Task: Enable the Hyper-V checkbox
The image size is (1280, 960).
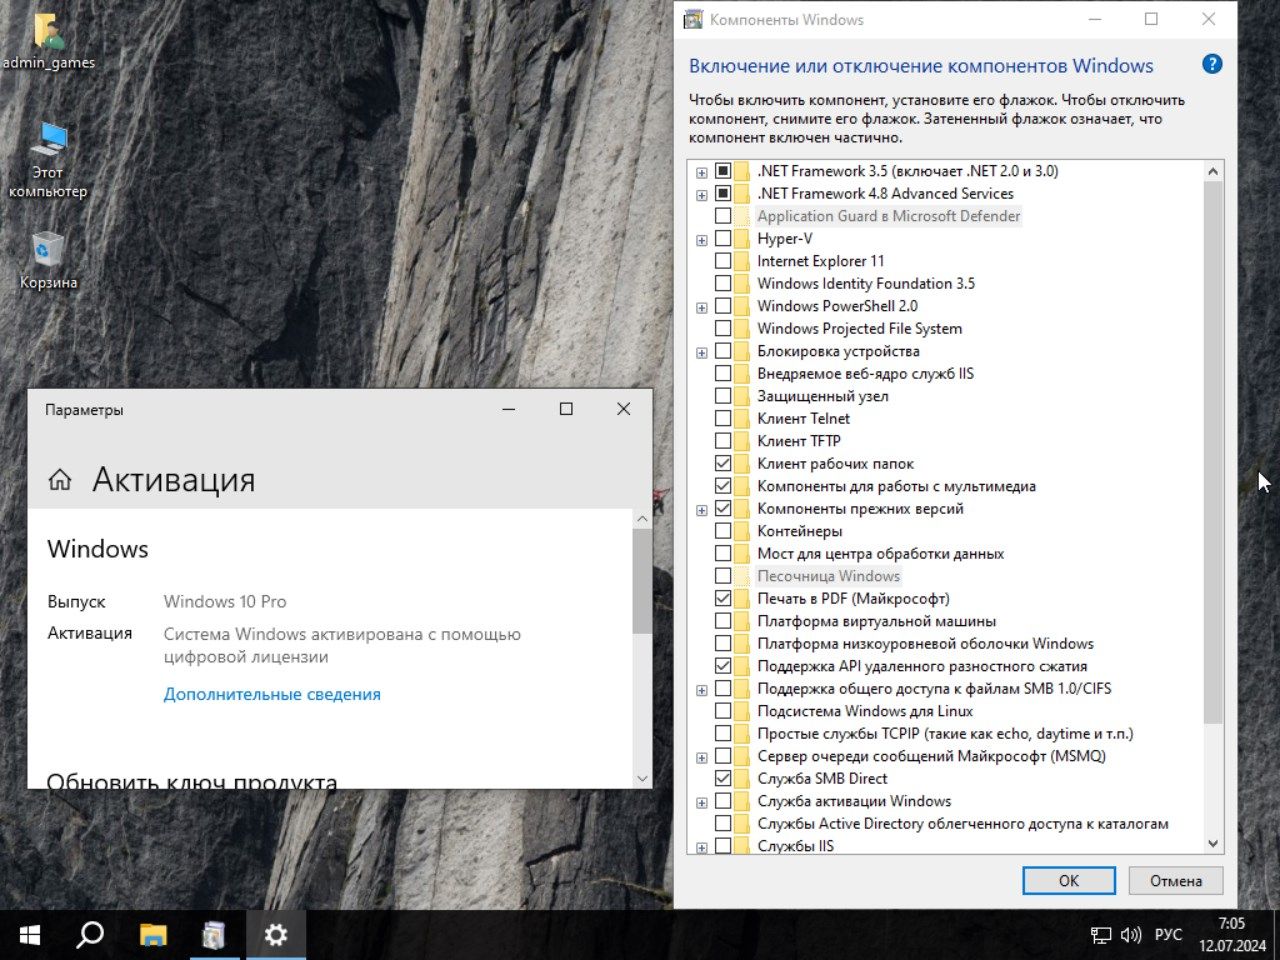Action: pos(723,238)
